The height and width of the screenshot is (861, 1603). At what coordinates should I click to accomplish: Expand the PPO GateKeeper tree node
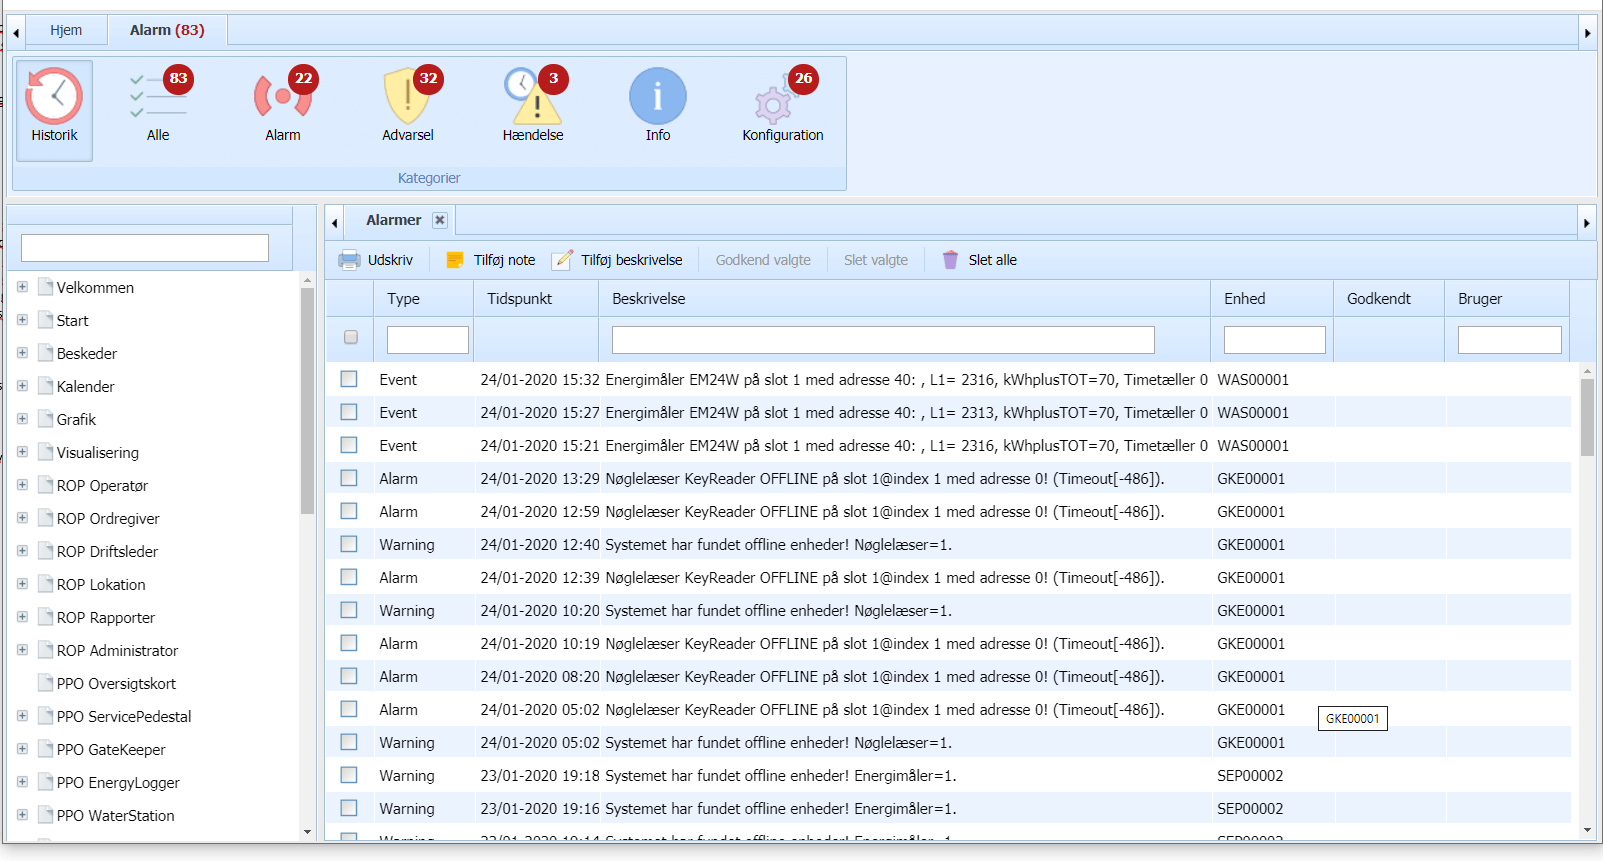pyautogui.click(x=22, y=749)
